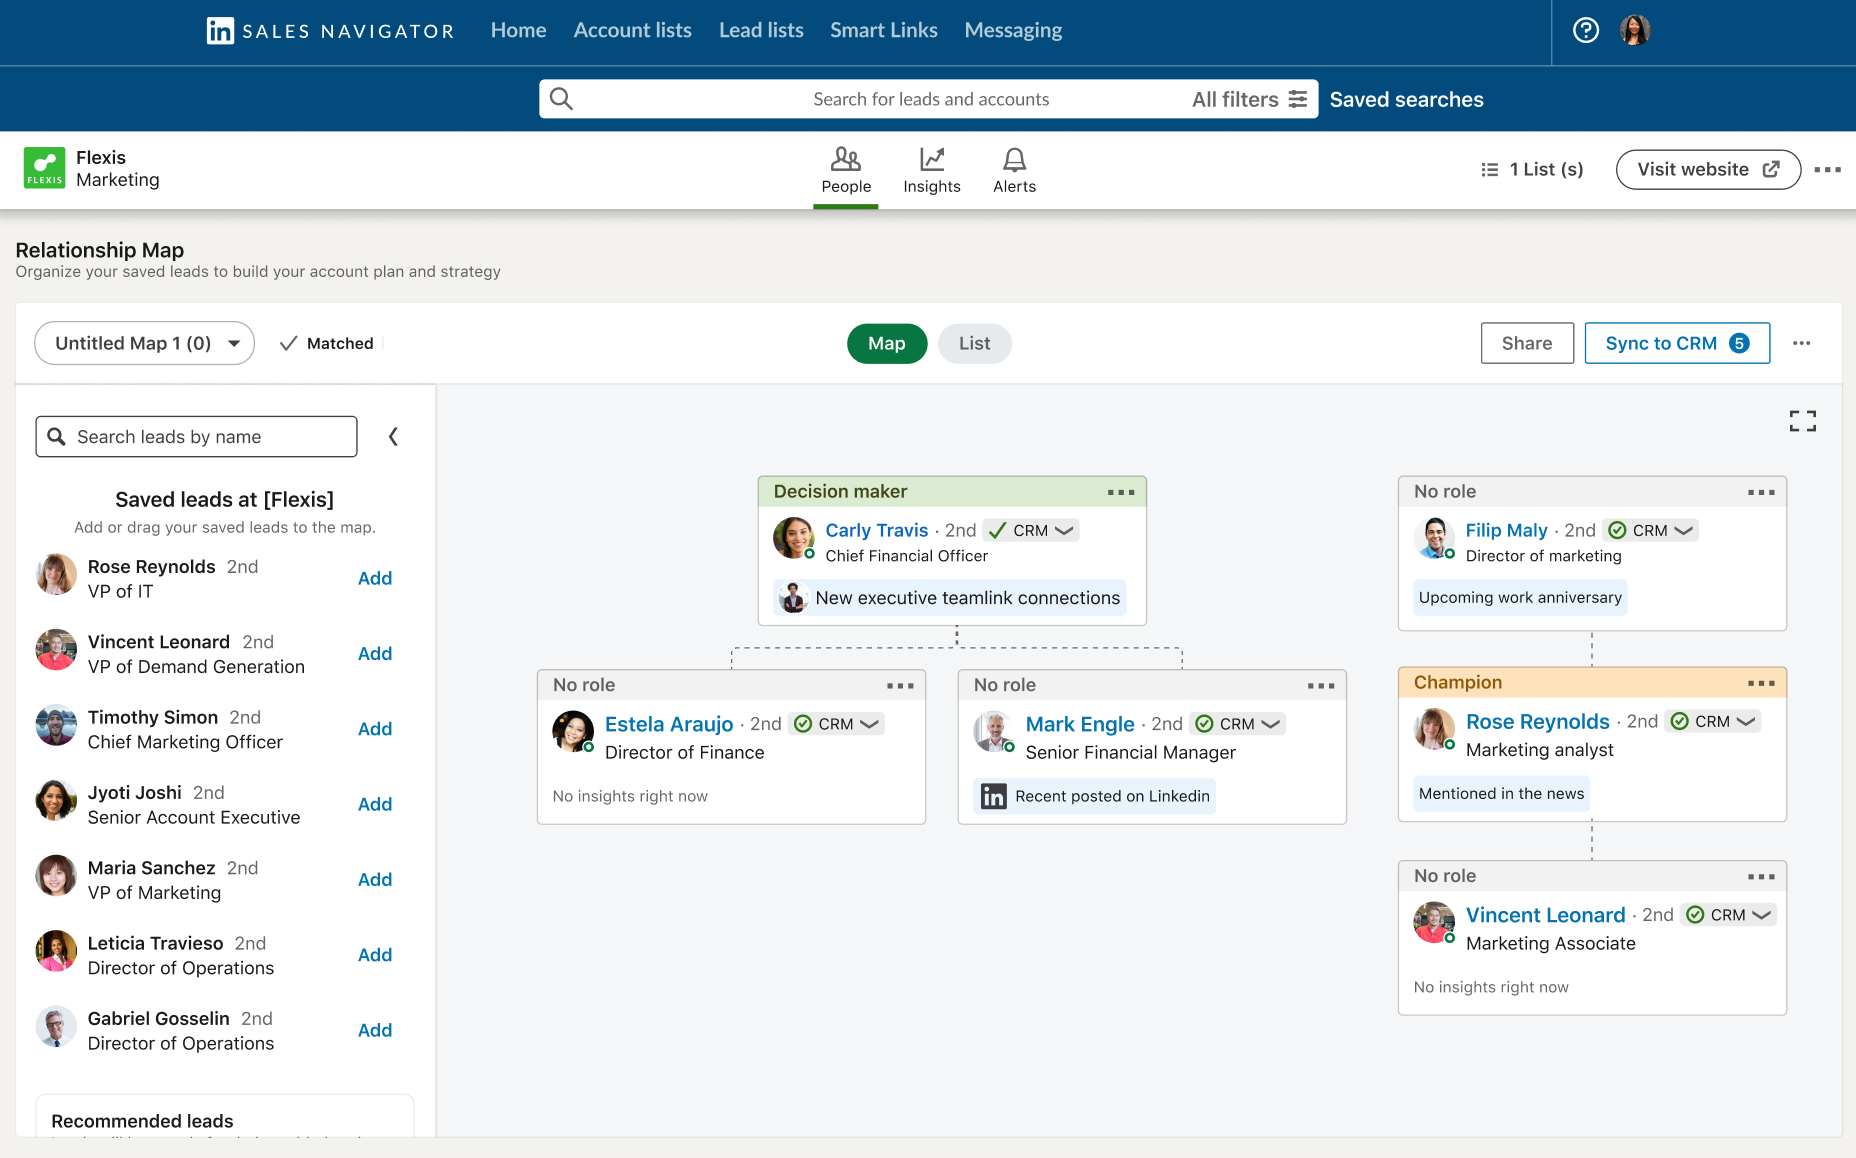Viewport: 1856px width, 1158px height.
Task: Collapse the saved leads side panel chevron
Action: pyautogui.click(x=393, y=437)
